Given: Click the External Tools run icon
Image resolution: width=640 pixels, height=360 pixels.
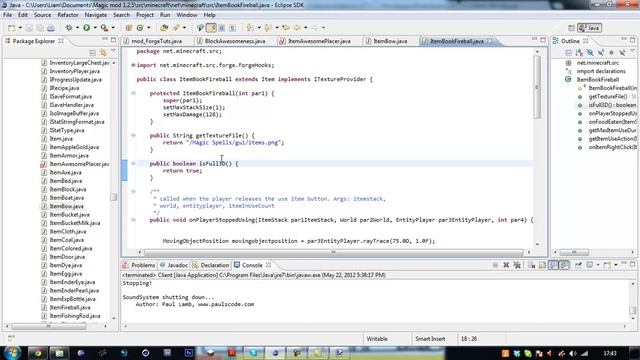Looking at the screenshot, I should (x=104, y=28).
